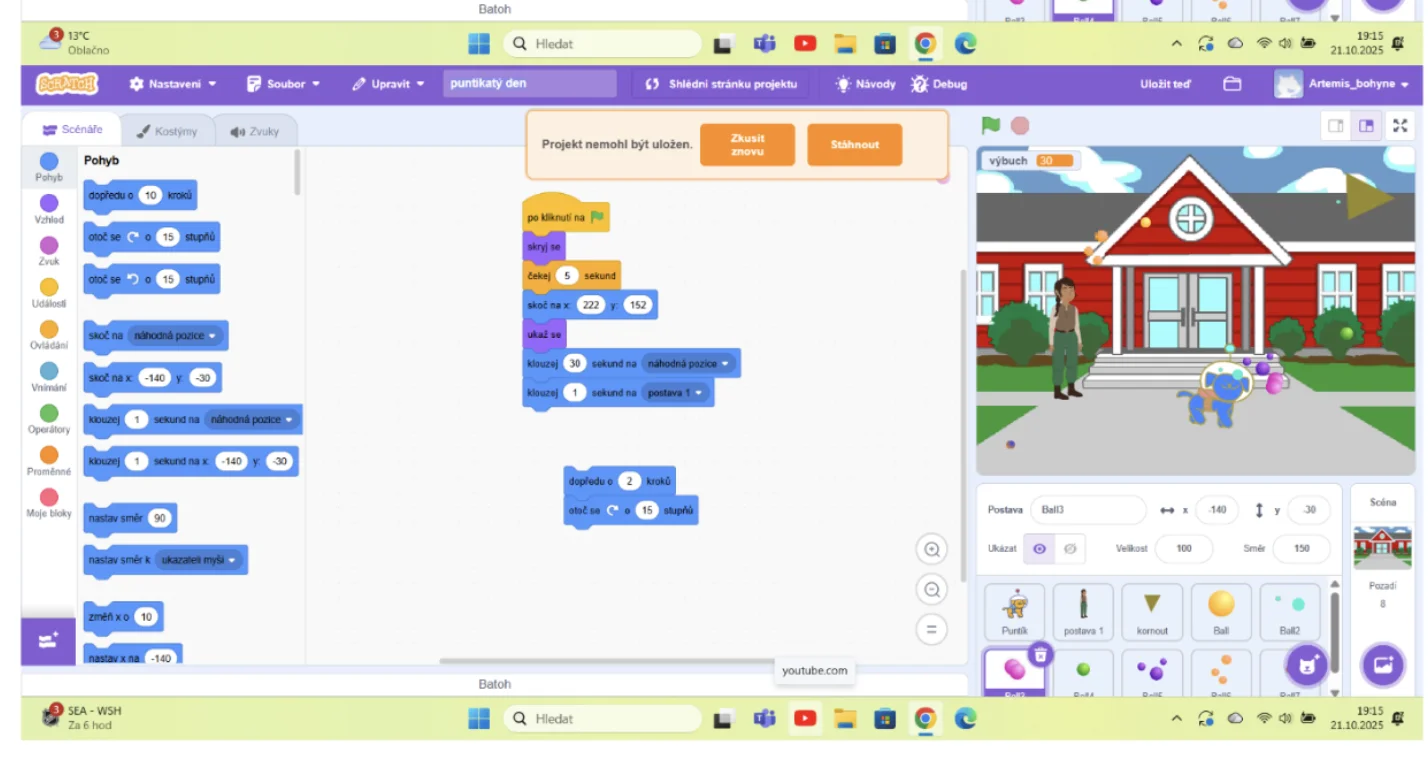Switch to the Kostýmy tab
The image size is (1428, 758).
167,131
